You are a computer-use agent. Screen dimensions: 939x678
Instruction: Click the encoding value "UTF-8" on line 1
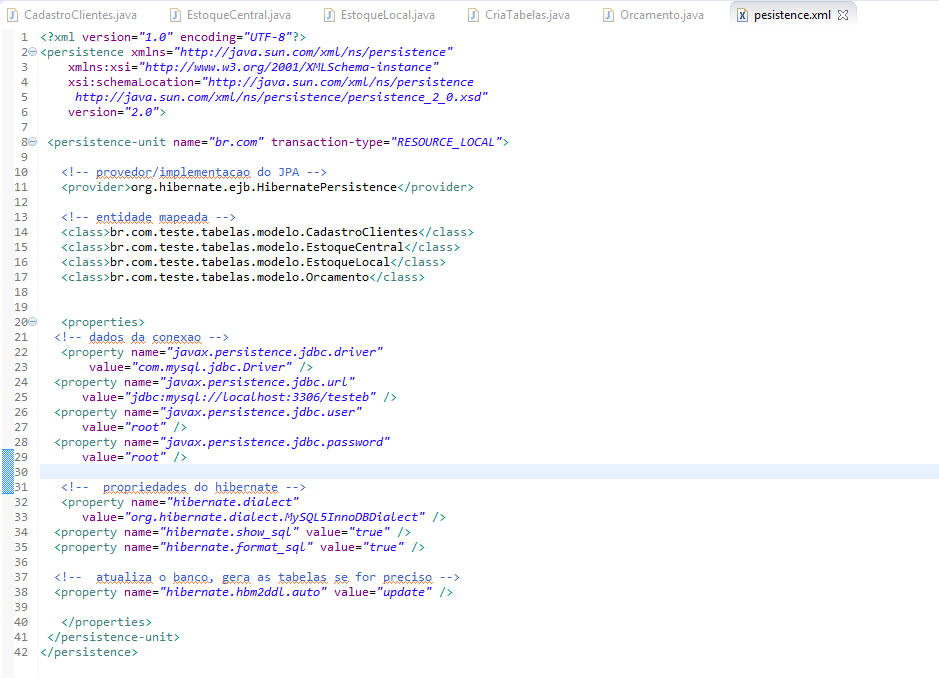pos(268,37)
